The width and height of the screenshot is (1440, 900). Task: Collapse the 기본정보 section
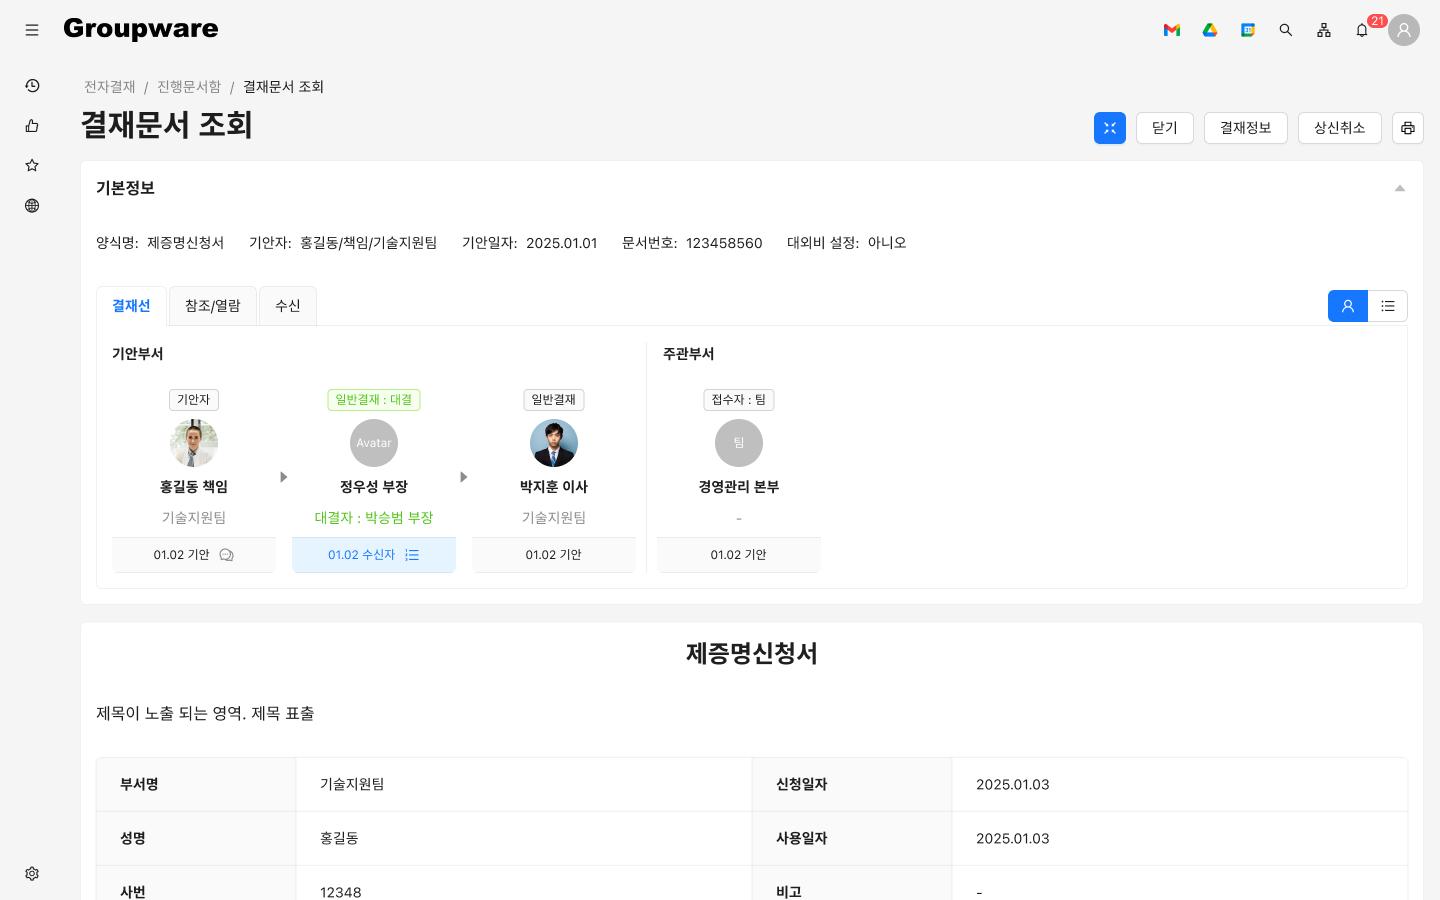click(1400, 188)
